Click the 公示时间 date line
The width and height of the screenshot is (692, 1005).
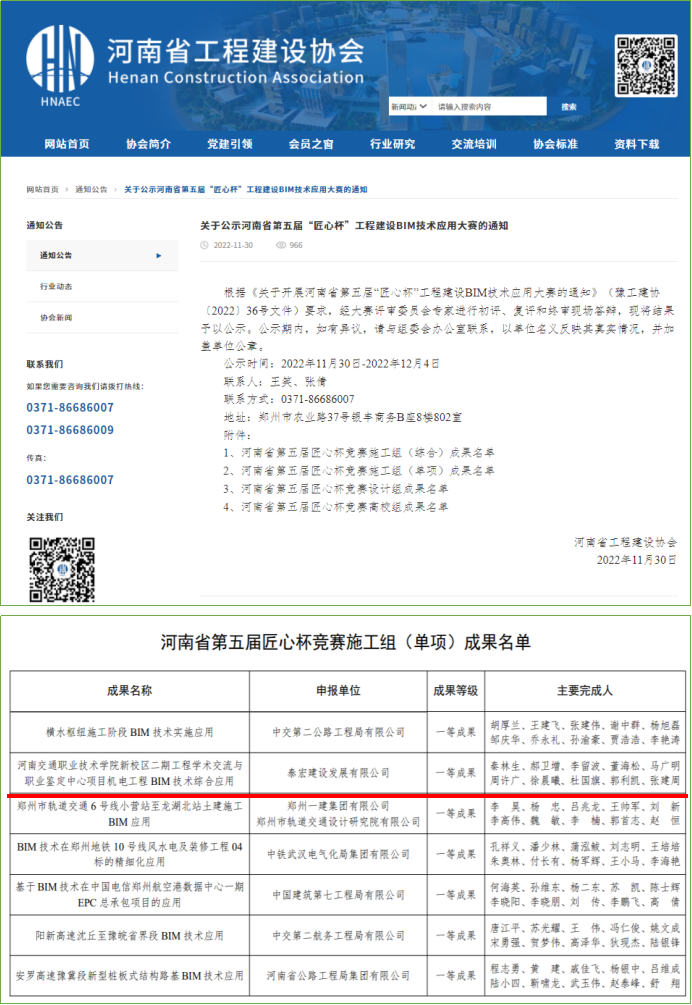pyautogui.click(x=331, y=363)
